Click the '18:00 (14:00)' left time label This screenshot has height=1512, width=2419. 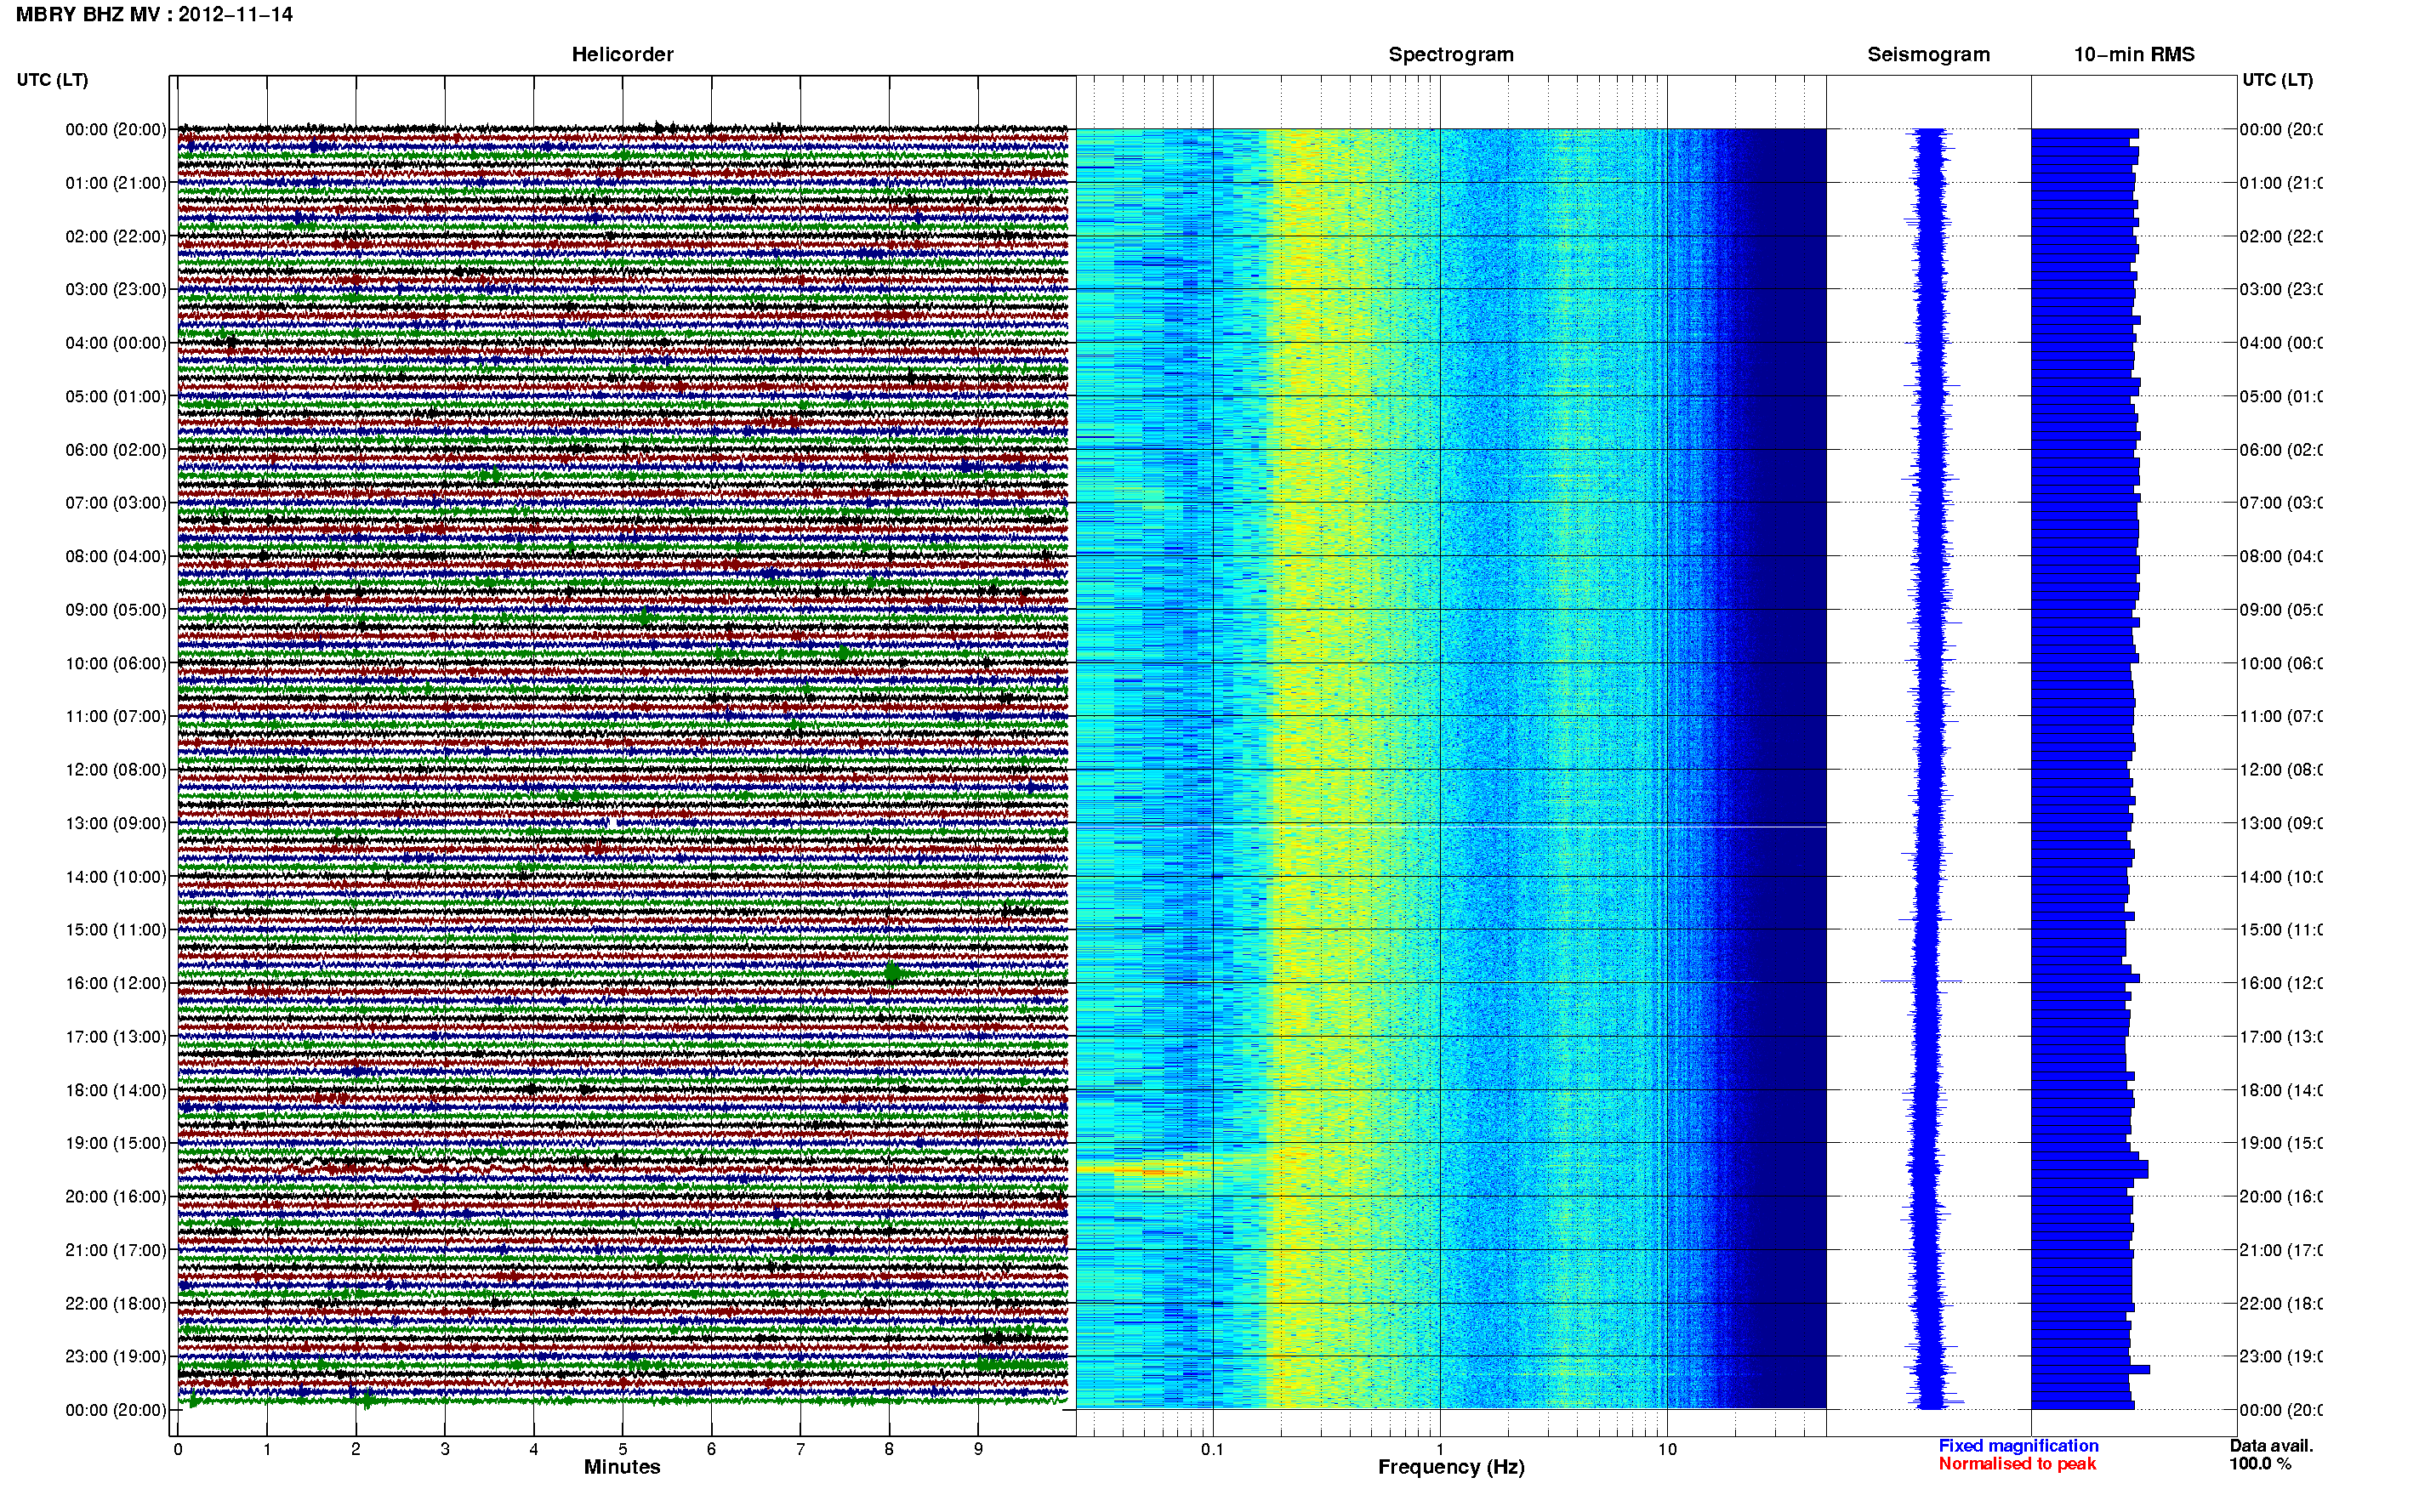pyautogui.click(x=116, y=1090)
